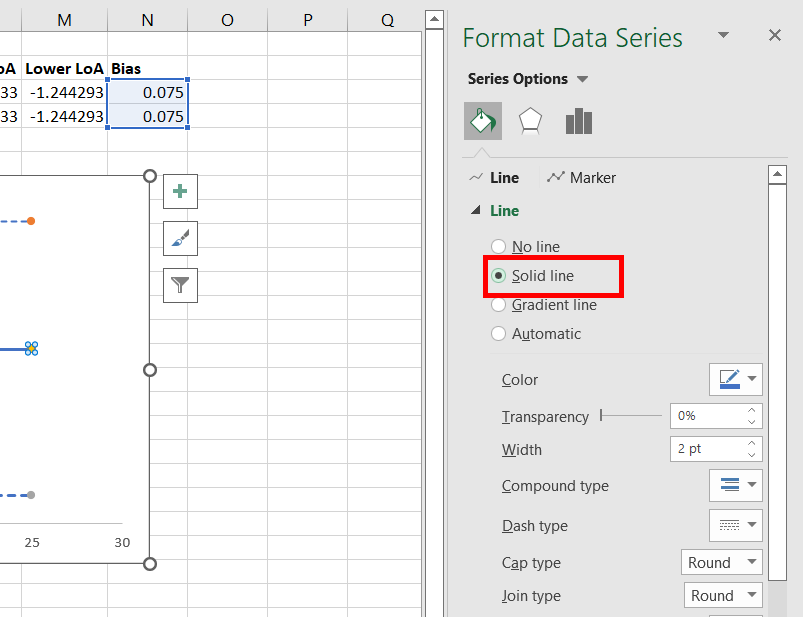Close the Format Data Series pane
Screen dimensions: 803x617
(774, 36)
